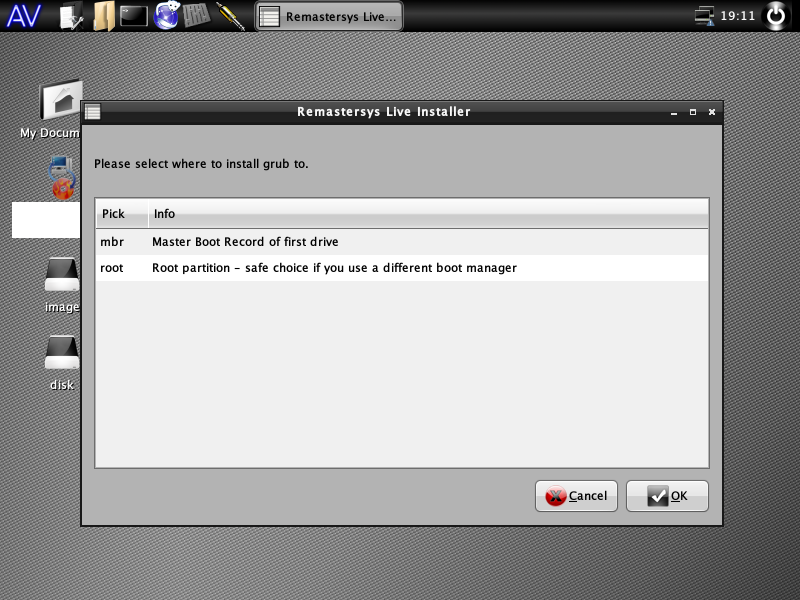The height and width of the screenshot is (600, 800).
Task: Select Remastersys Live taskbar entry
Action: click(x=329, y=16)
